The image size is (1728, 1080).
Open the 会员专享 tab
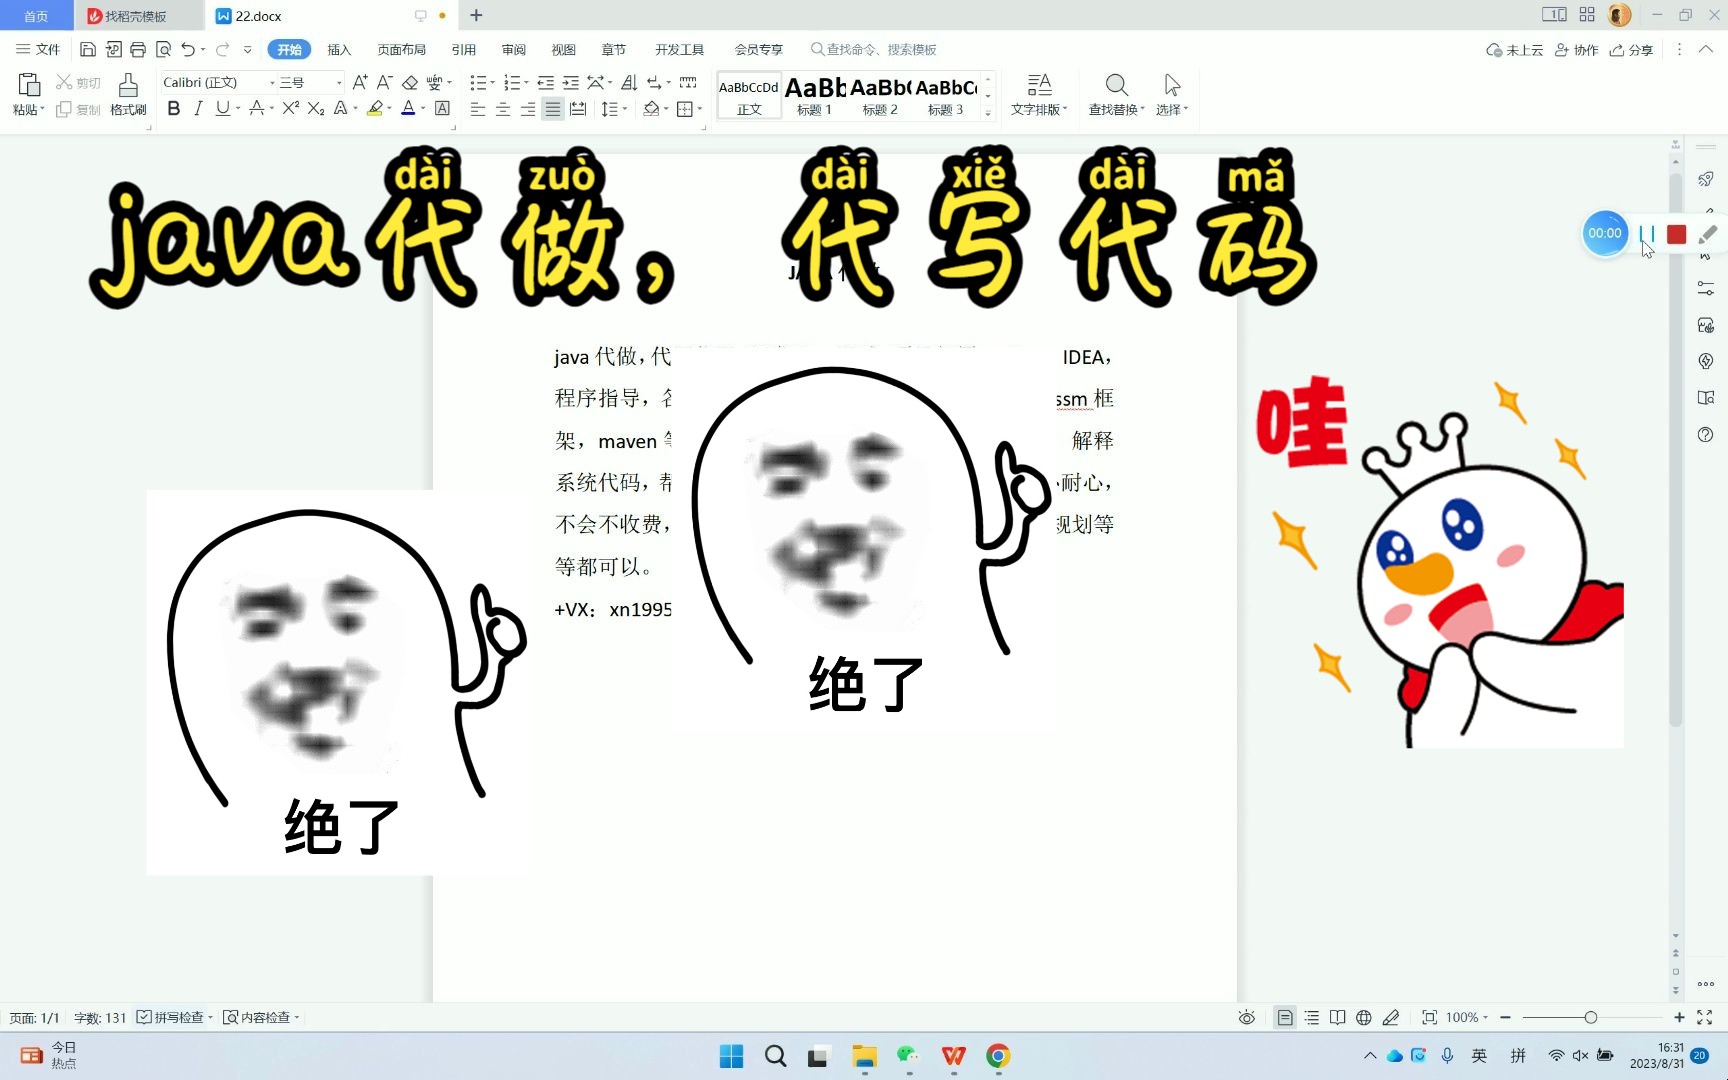coord(757,49)
